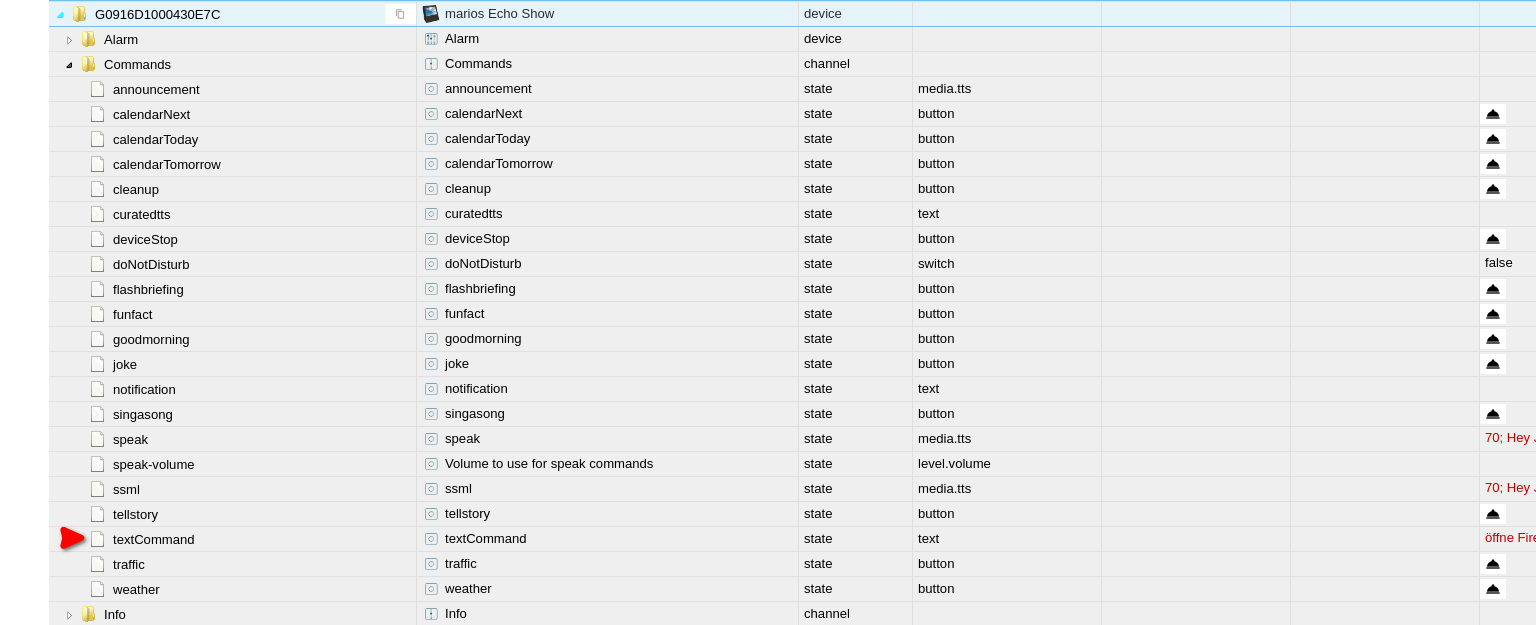
Task: Click copy icon beside G0916D1000430E7C
Action: (400, 14)
